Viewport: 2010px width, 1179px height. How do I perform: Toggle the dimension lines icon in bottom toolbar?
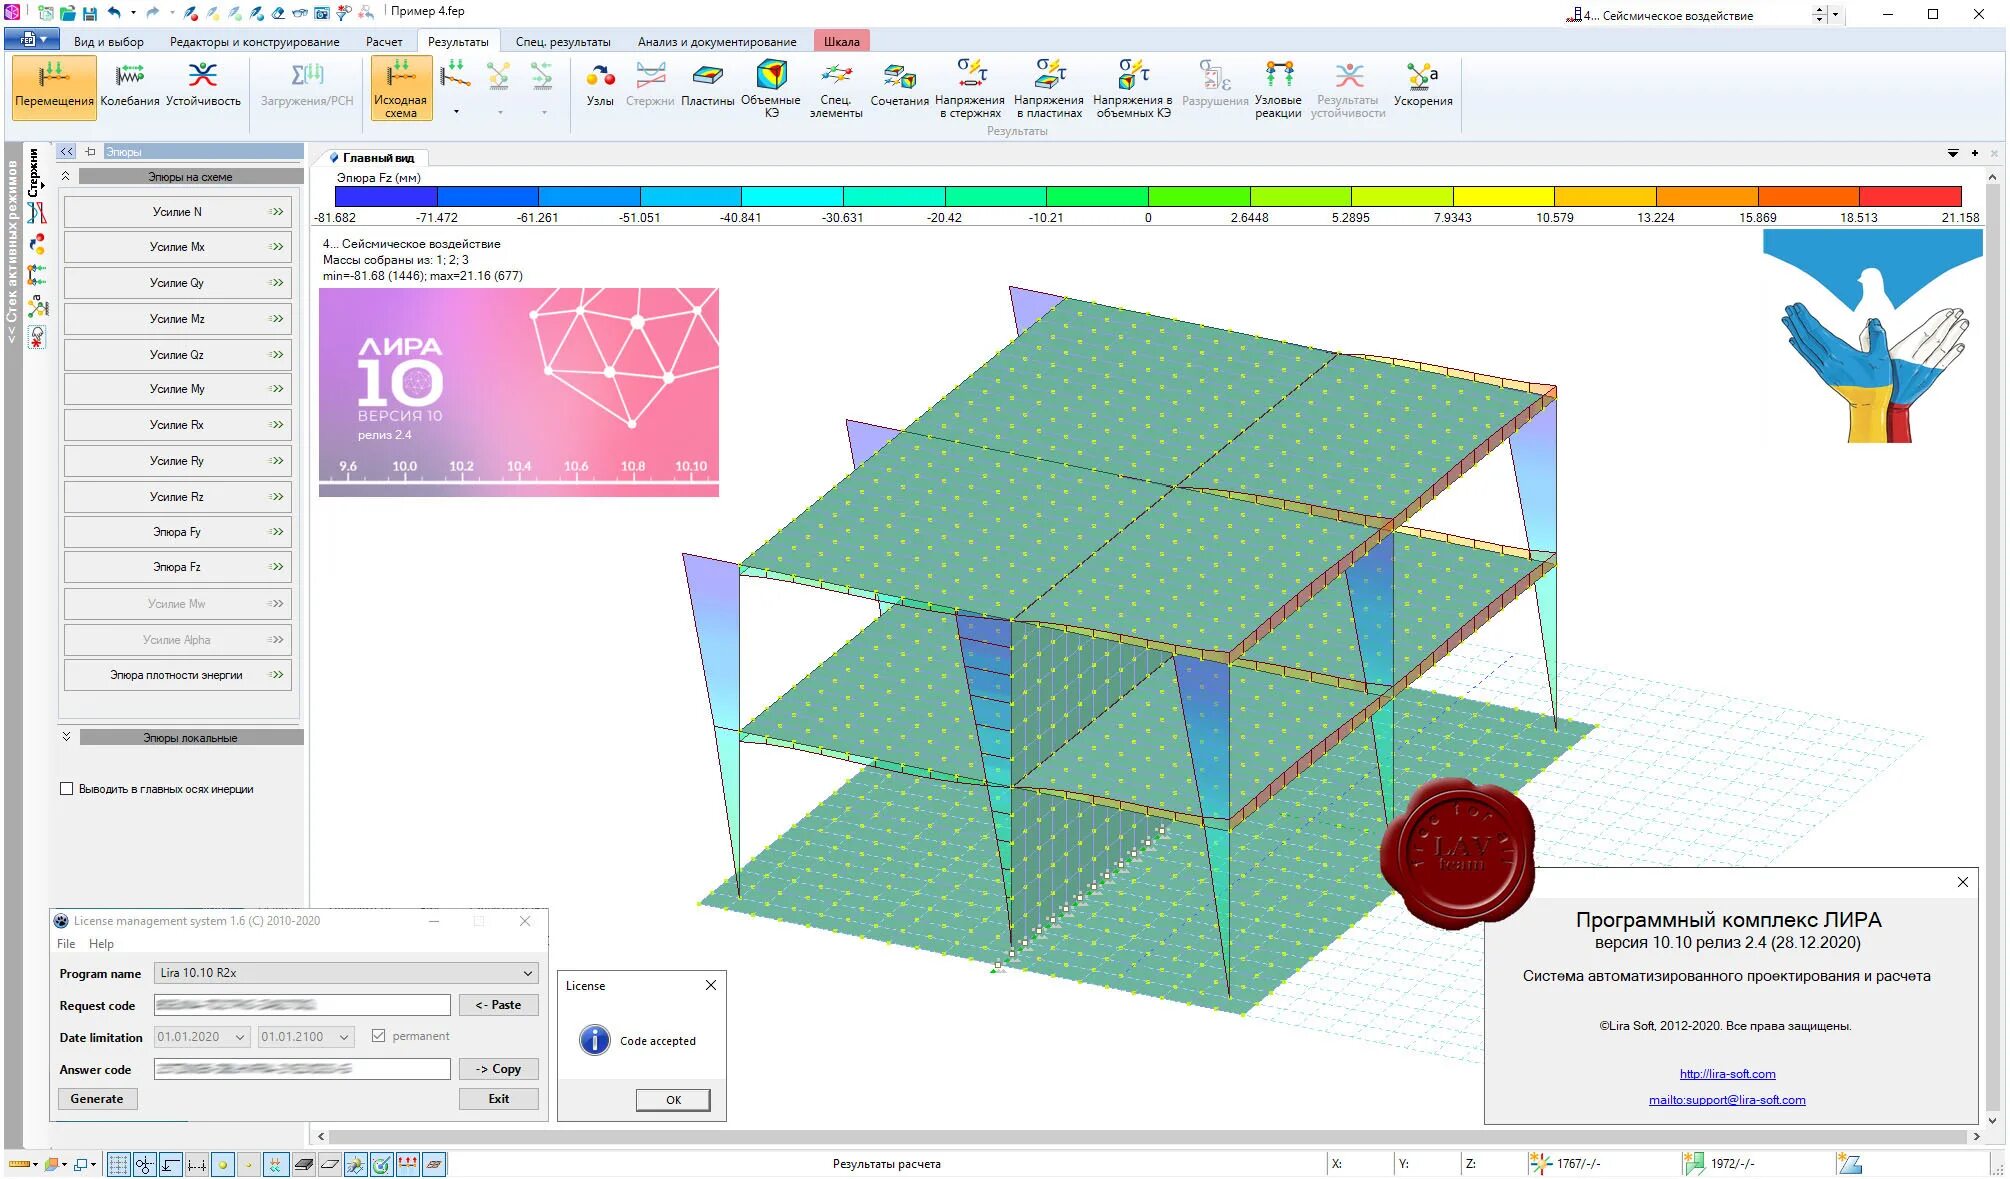pos(197,1164)
